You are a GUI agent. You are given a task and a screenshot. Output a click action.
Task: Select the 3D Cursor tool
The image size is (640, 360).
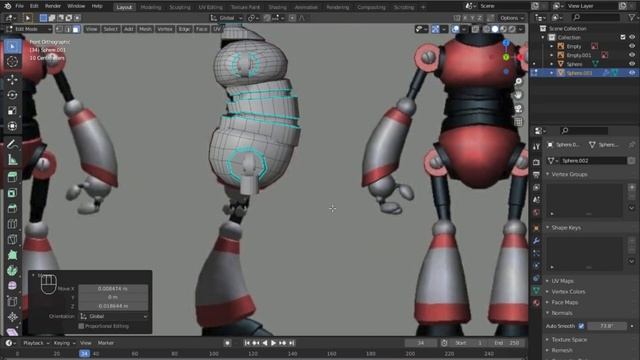pyautogui.click(x=12, y=62)
